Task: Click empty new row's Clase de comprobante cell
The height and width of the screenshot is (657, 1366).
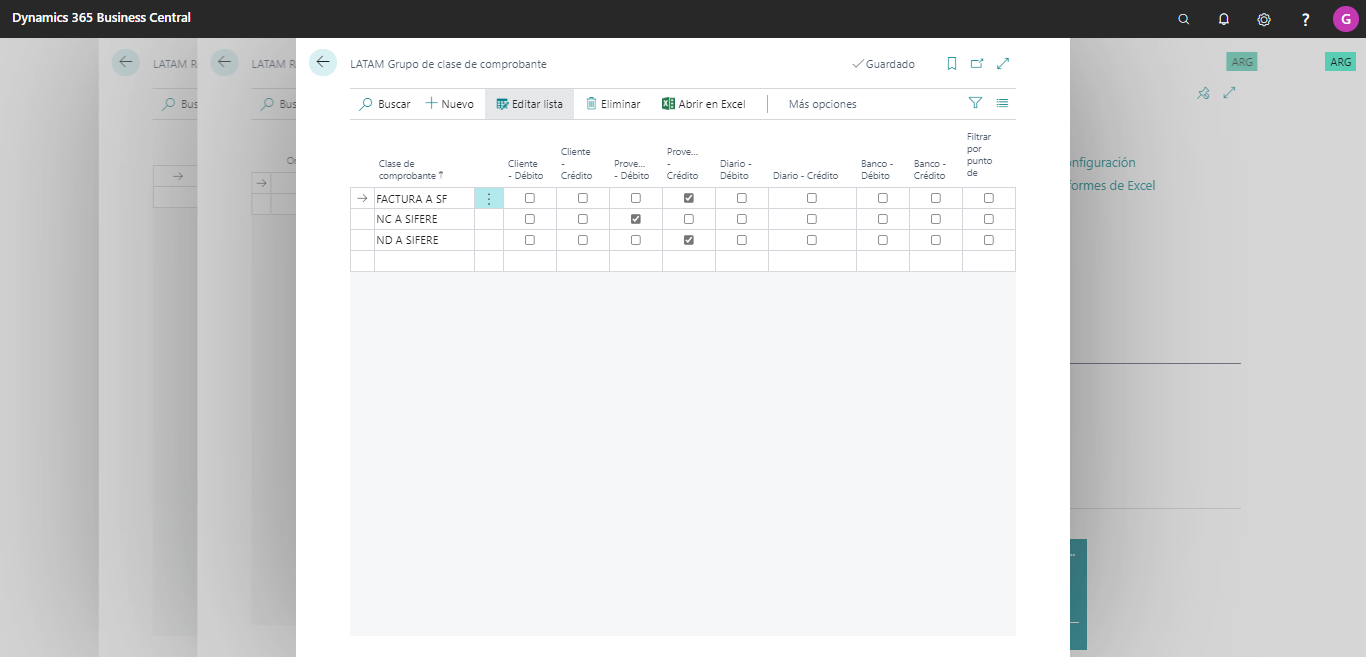Action: (424, 261)
